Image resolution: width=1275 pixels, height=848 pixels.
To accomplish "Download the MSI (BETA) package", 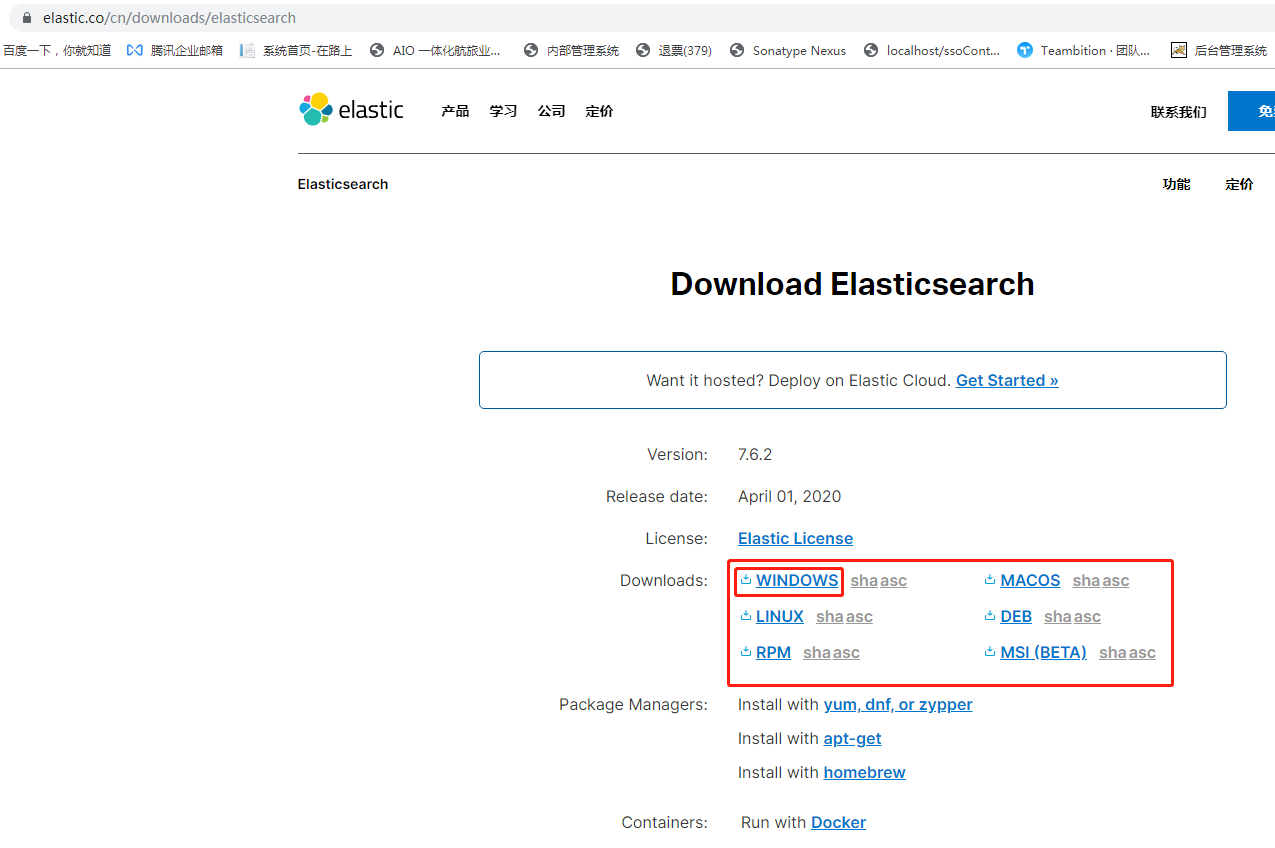I will pos(1043,652).
